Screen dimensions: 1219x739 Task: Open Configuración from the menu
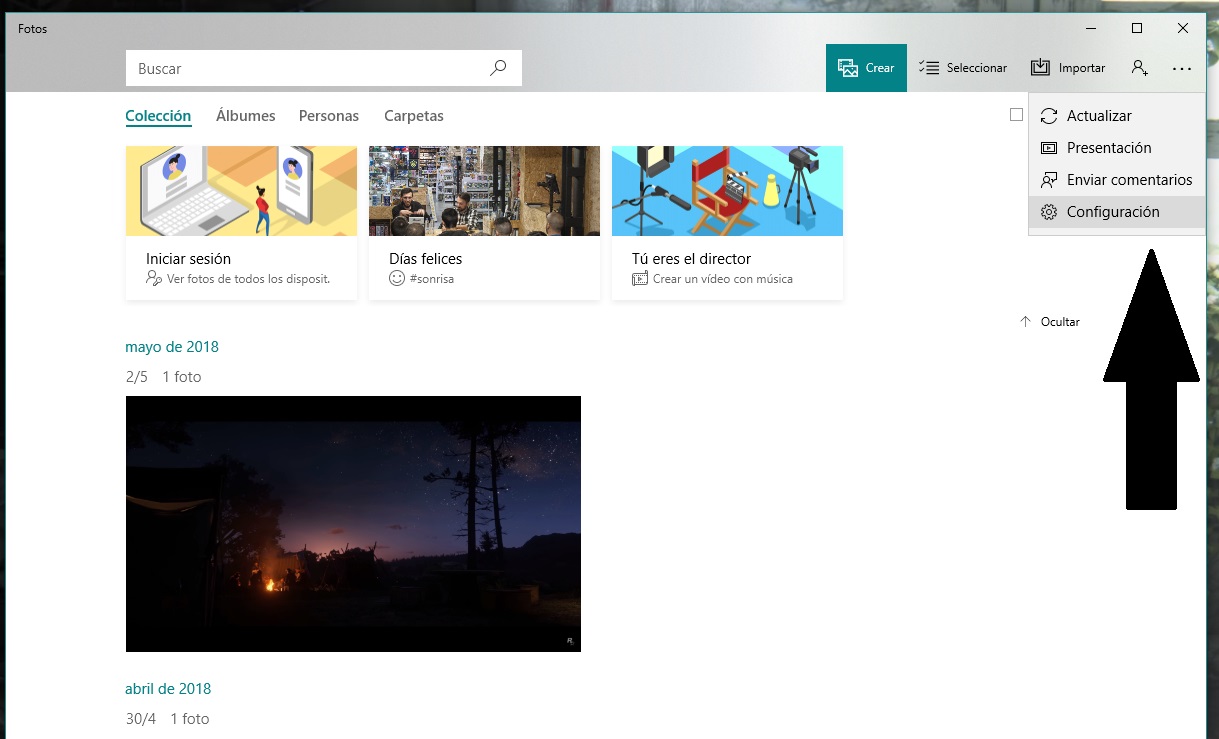click(1112, 212)
